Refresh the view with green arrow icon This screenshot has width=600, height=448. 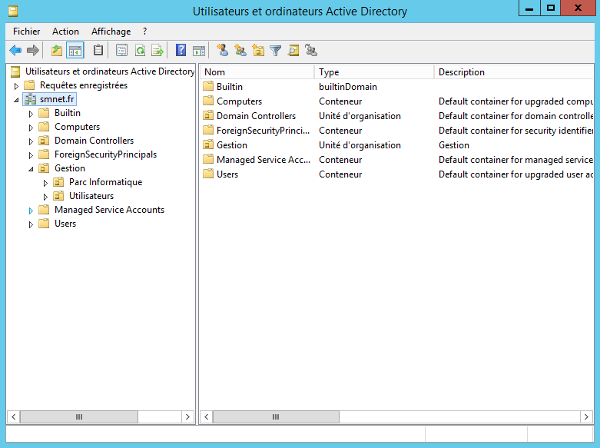[x=140, y=51]
